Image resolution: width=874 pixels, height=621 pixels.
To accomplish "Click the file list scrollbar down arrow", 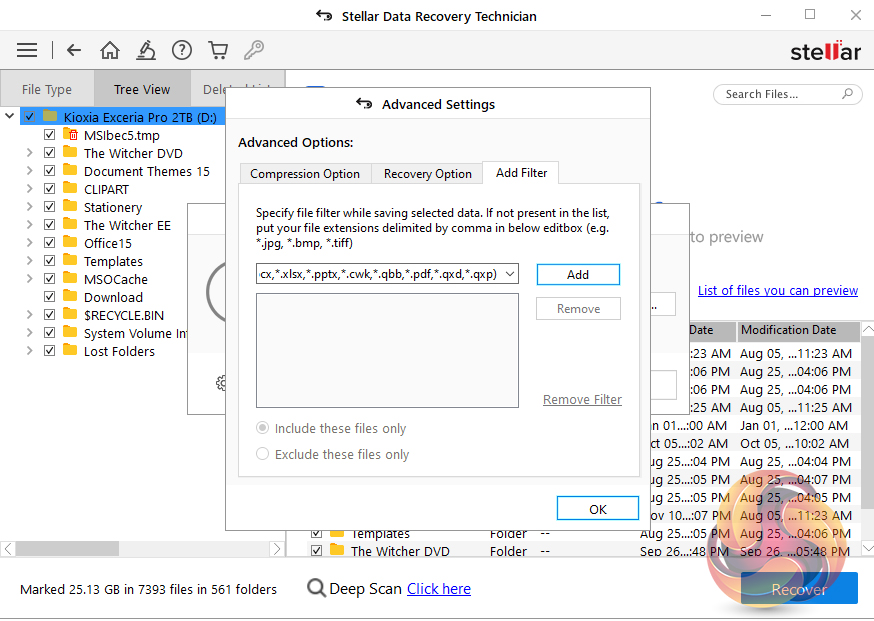I will coord(867,548).
